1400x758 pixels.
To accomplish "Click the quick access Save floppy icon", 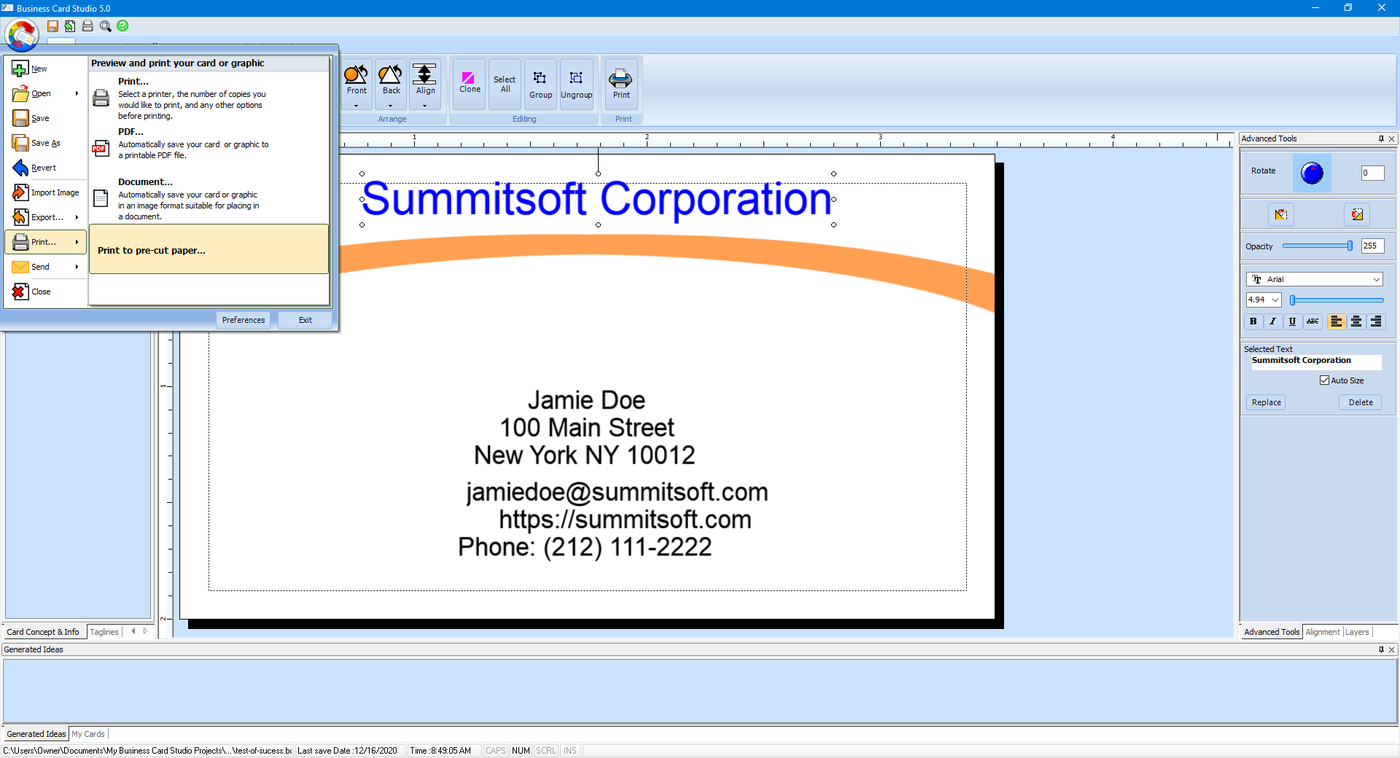I will [x=54, y=26].
